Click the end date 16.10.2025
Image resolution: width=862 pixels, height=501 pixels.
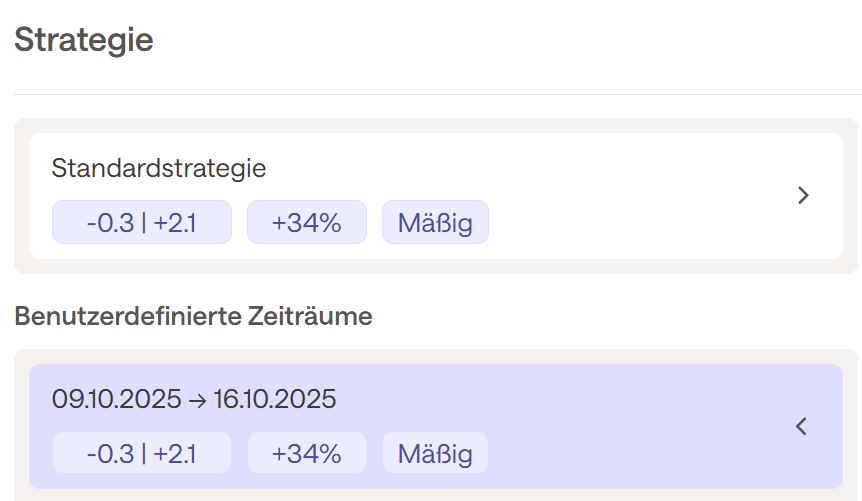point(275,400)
